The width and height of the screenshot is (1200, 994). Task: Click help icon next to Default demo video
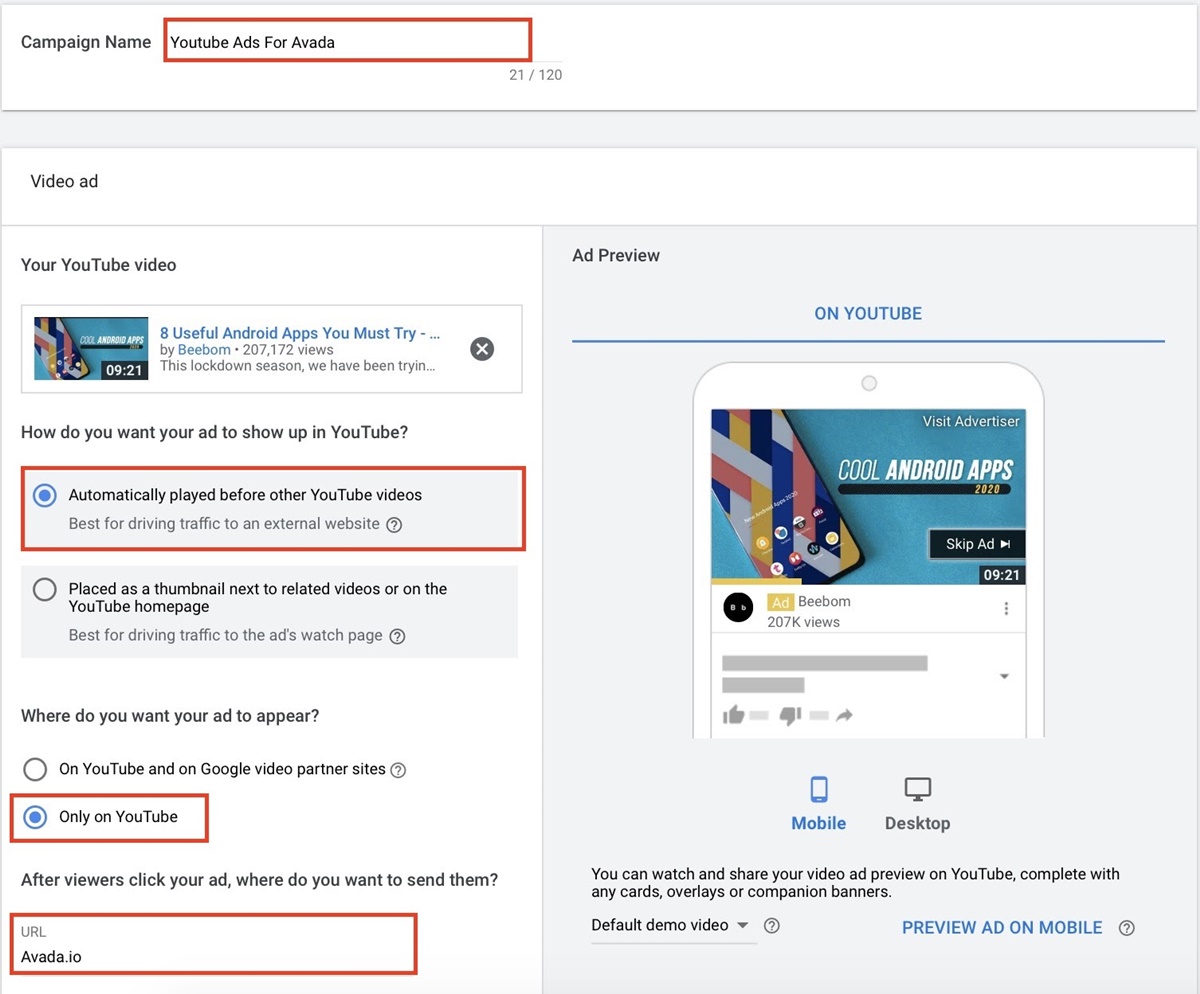pos(771,926)
